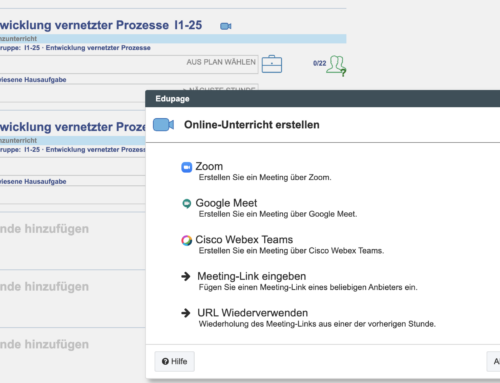Click the Edupage dialog title bar
Image resolution: width=500 pixels, height=383 pixels.
[323, 99]
